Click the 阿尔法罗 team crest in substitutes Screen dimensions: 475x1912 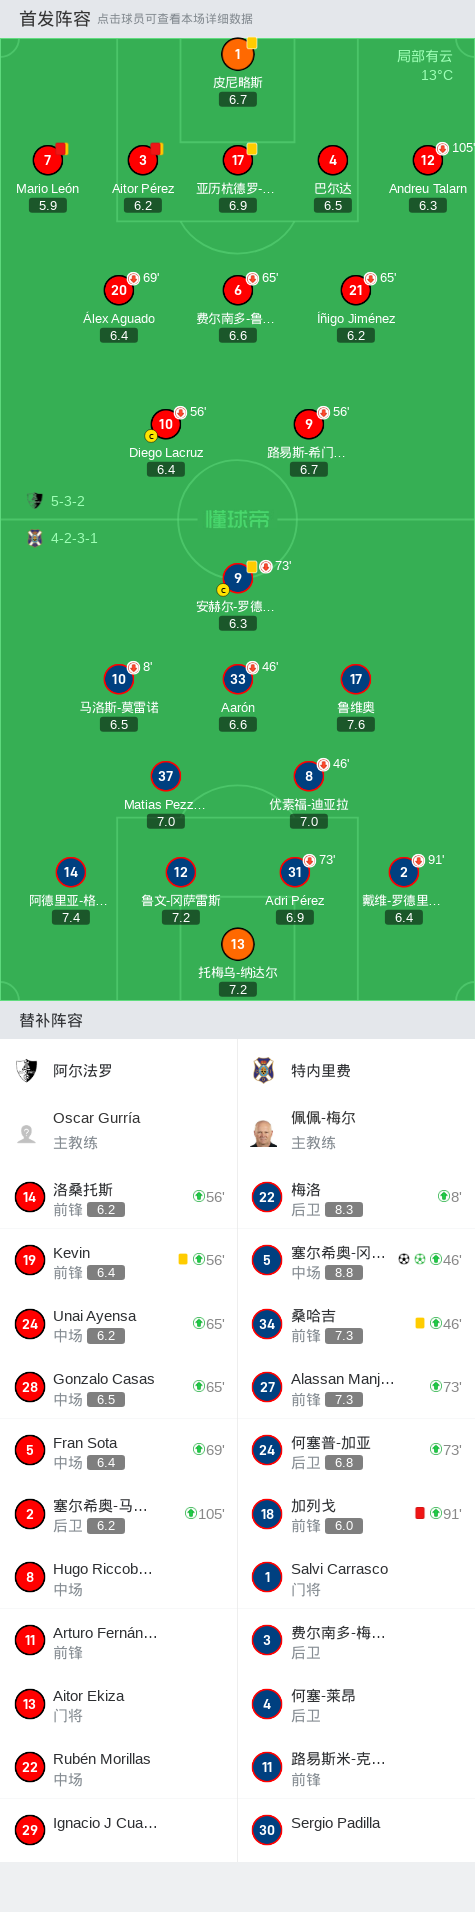coord(27,1071)
